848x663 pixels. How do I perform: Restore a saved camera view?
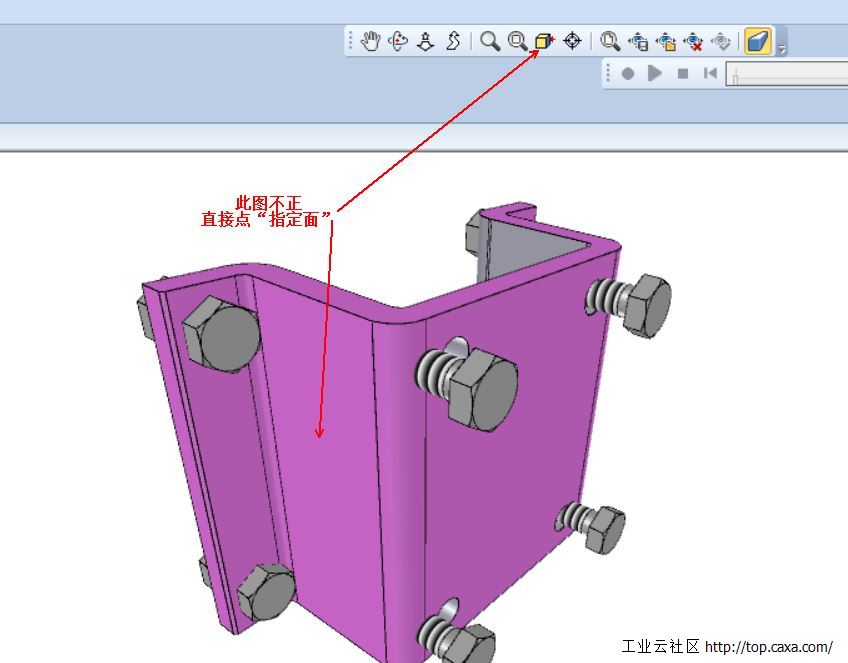[x=666, y=42]
